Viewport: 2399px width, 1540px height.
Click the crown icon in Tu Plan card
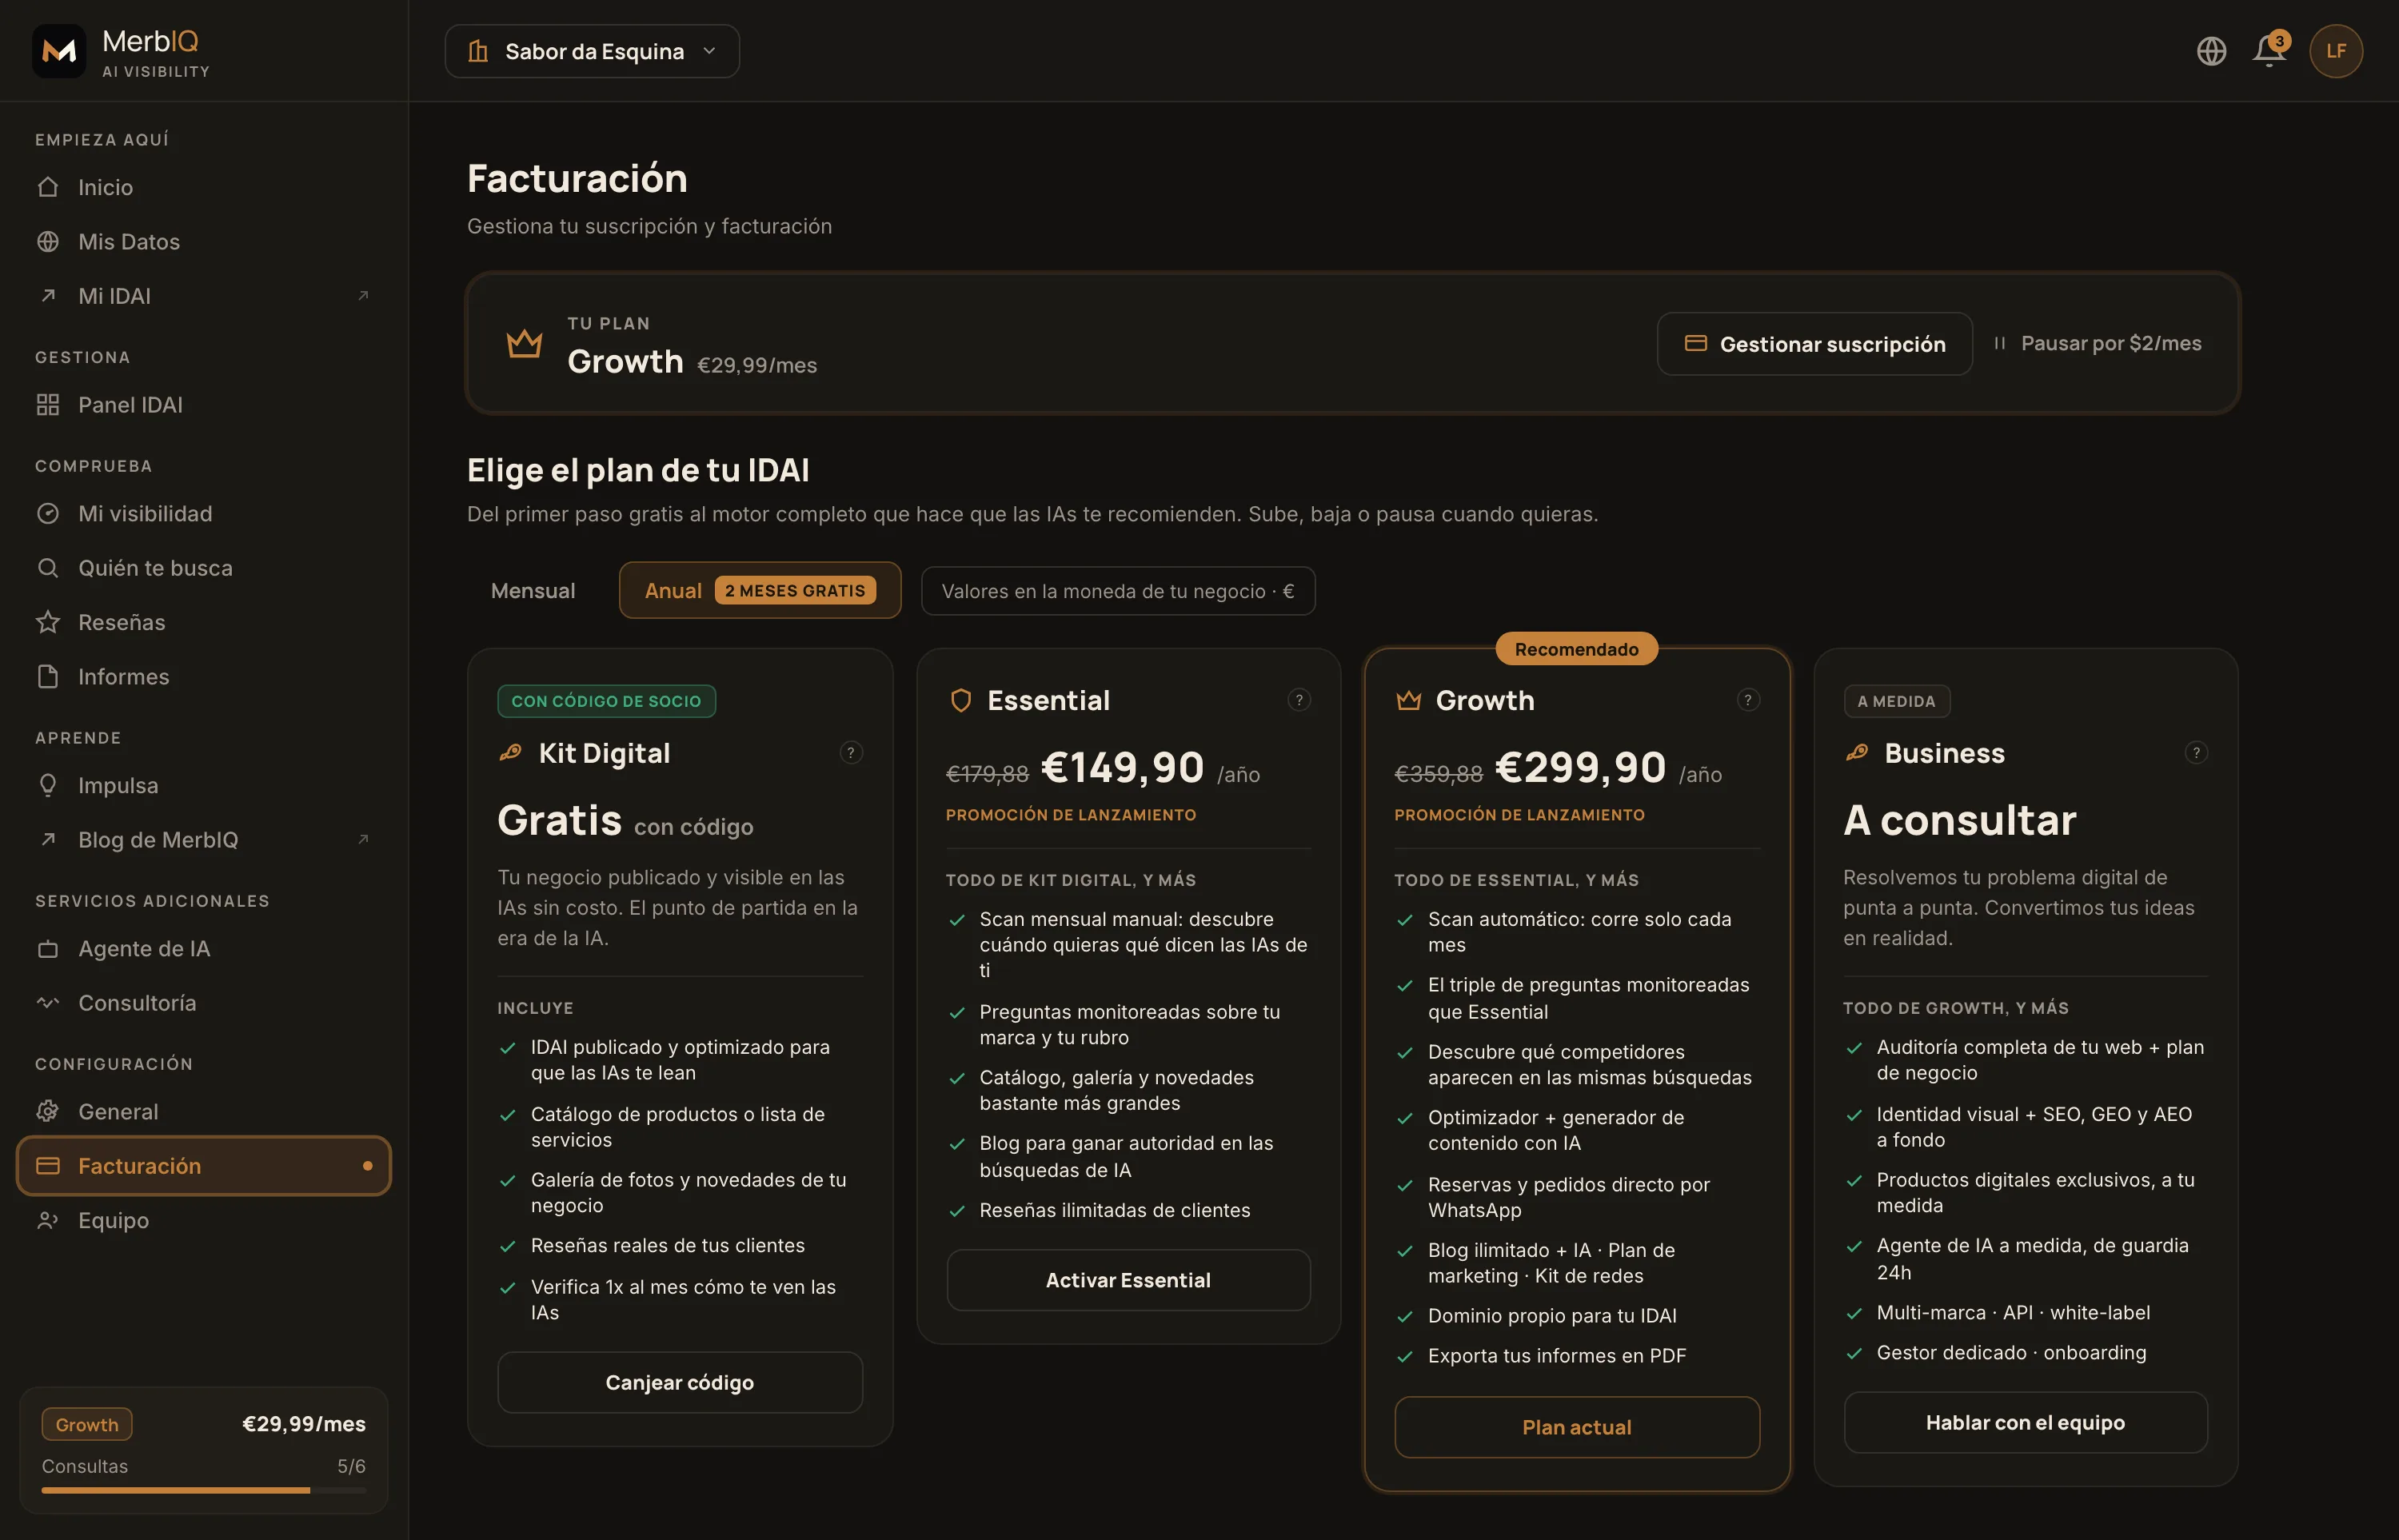tap(524, 344)
